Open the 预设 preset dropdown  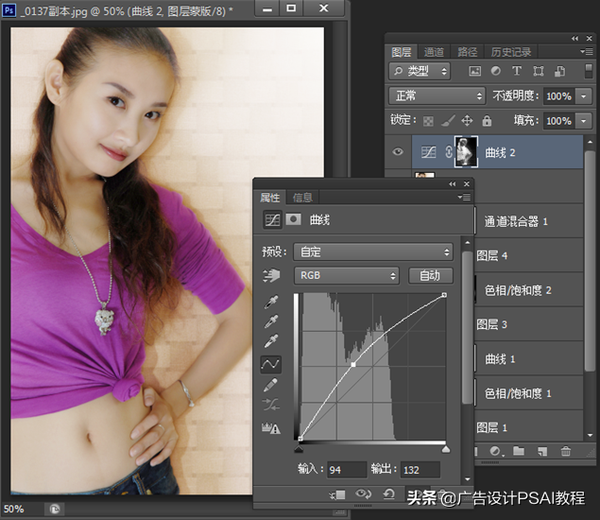373,252
